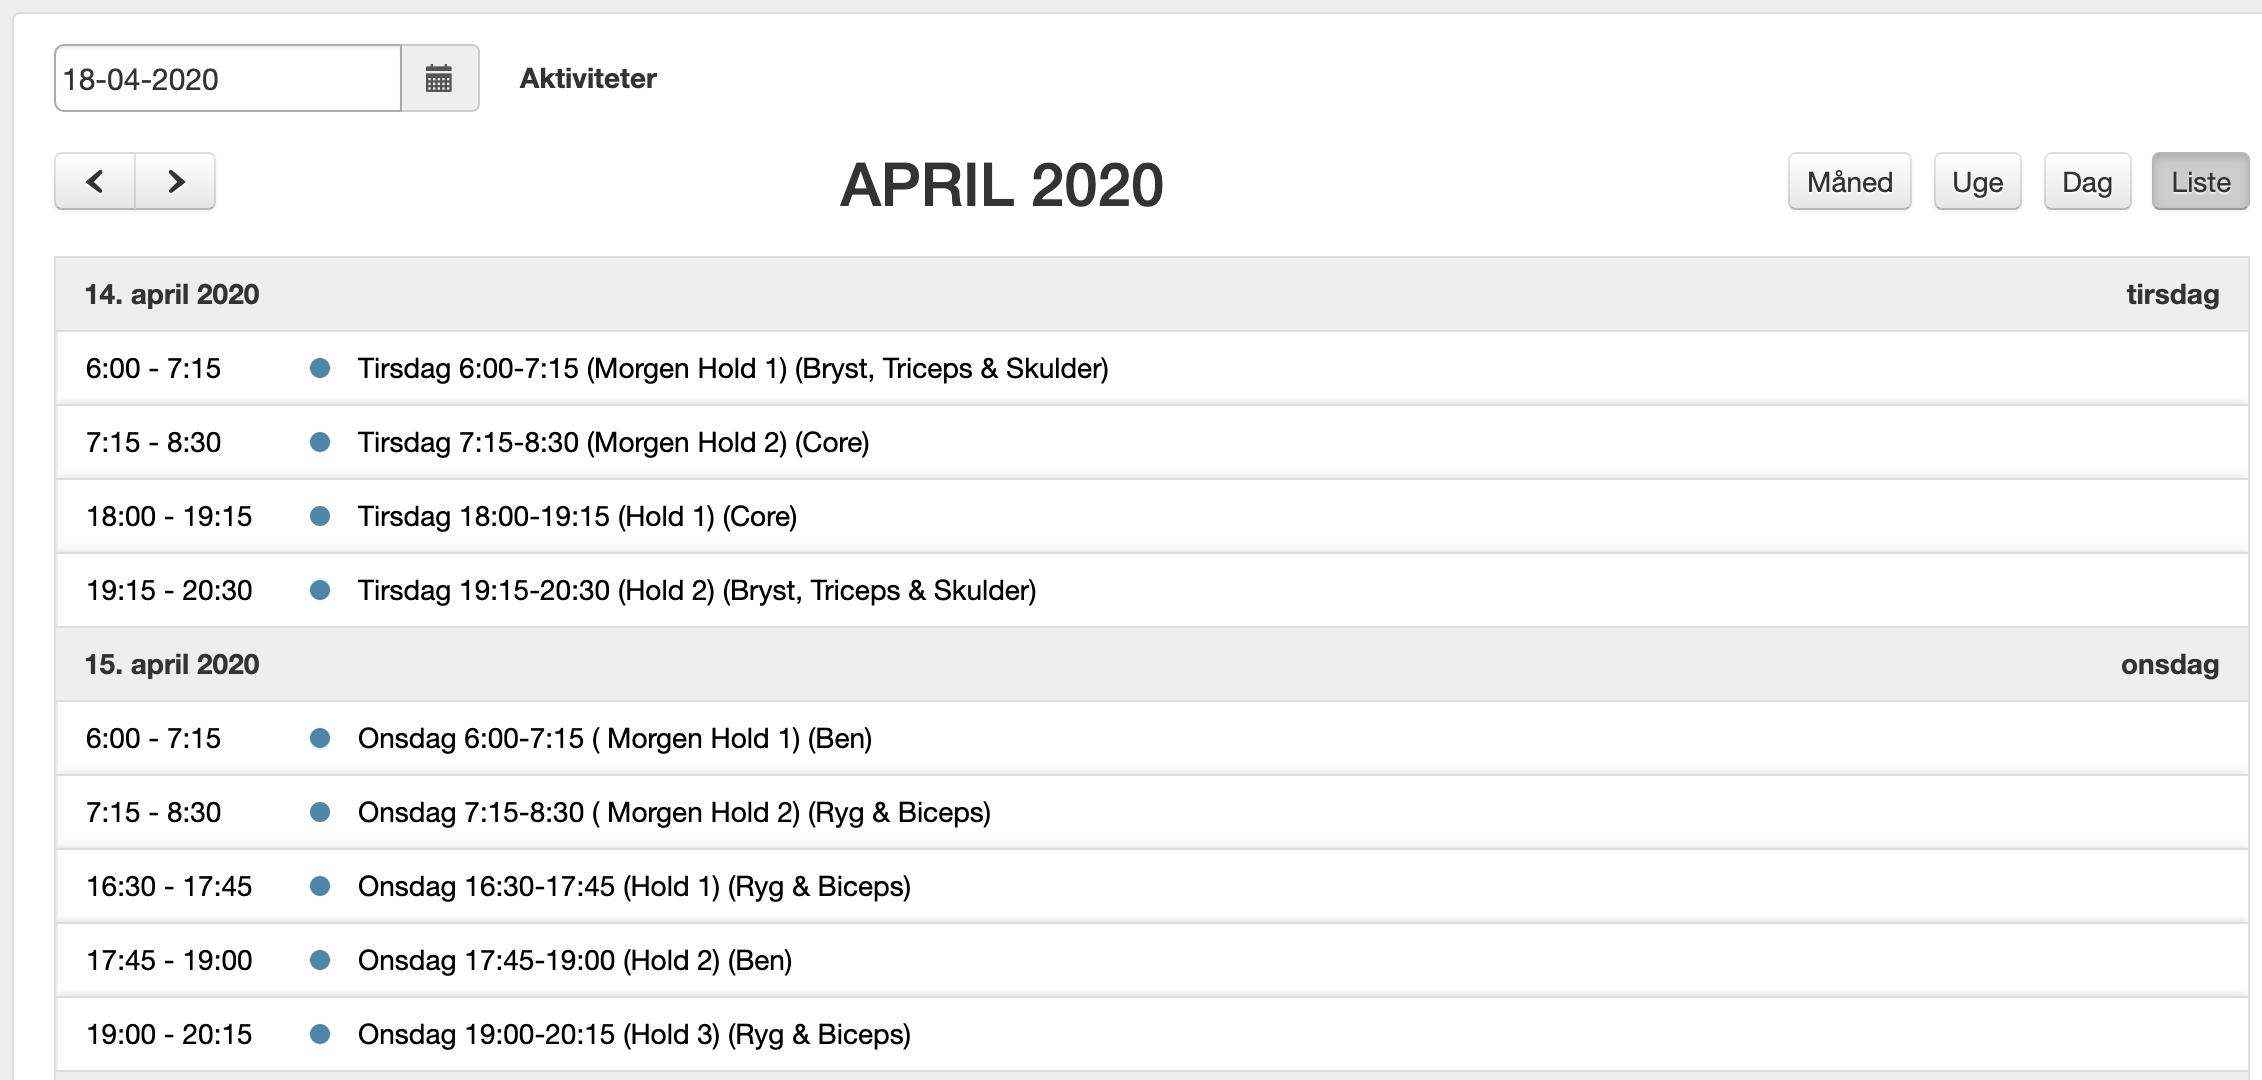2262x1080 pixels.
Task: Open Tirsdag 19:15-20:30 Hold 2 event
Action: (696, 590)
